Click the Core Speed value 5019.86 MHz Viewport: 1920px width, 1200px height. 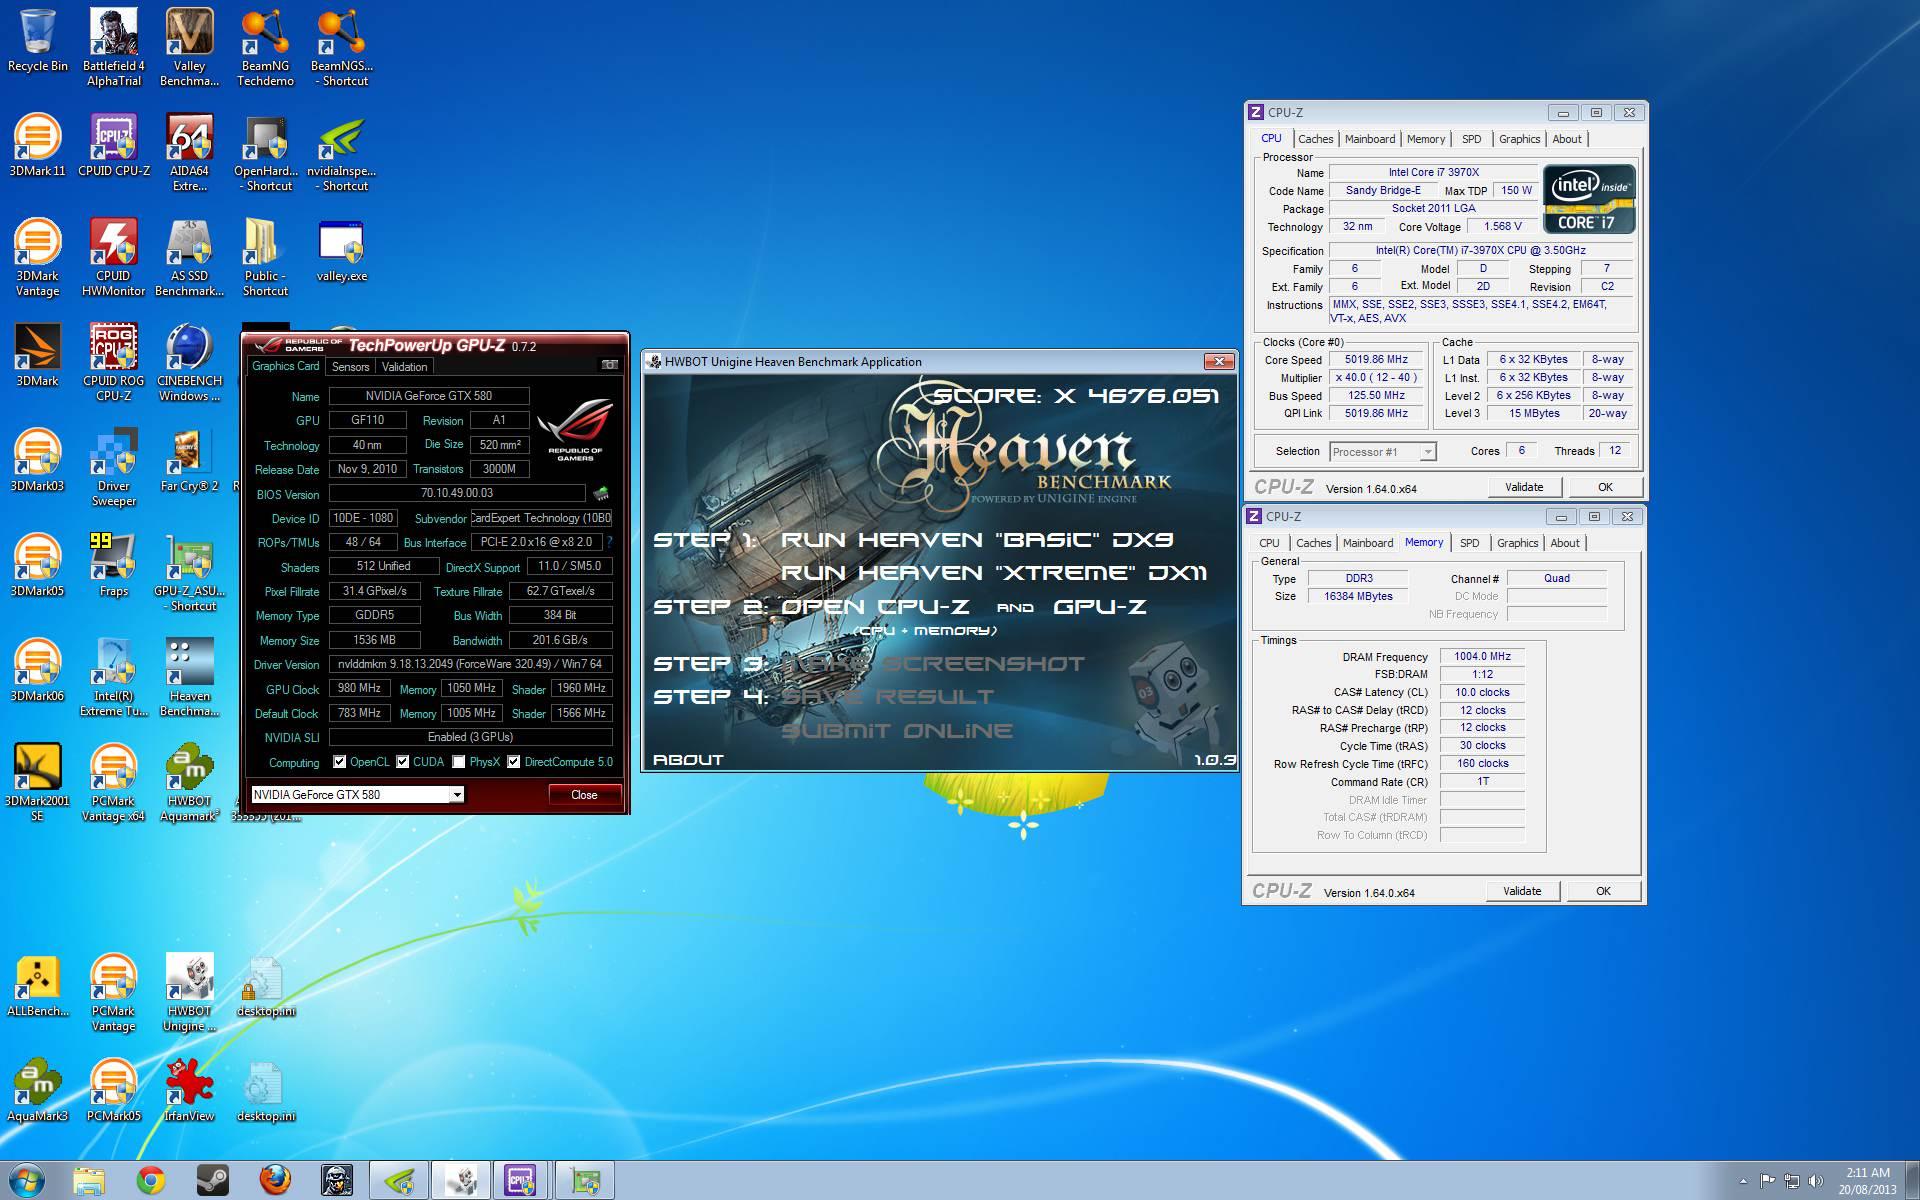(x=1376, y=360)
